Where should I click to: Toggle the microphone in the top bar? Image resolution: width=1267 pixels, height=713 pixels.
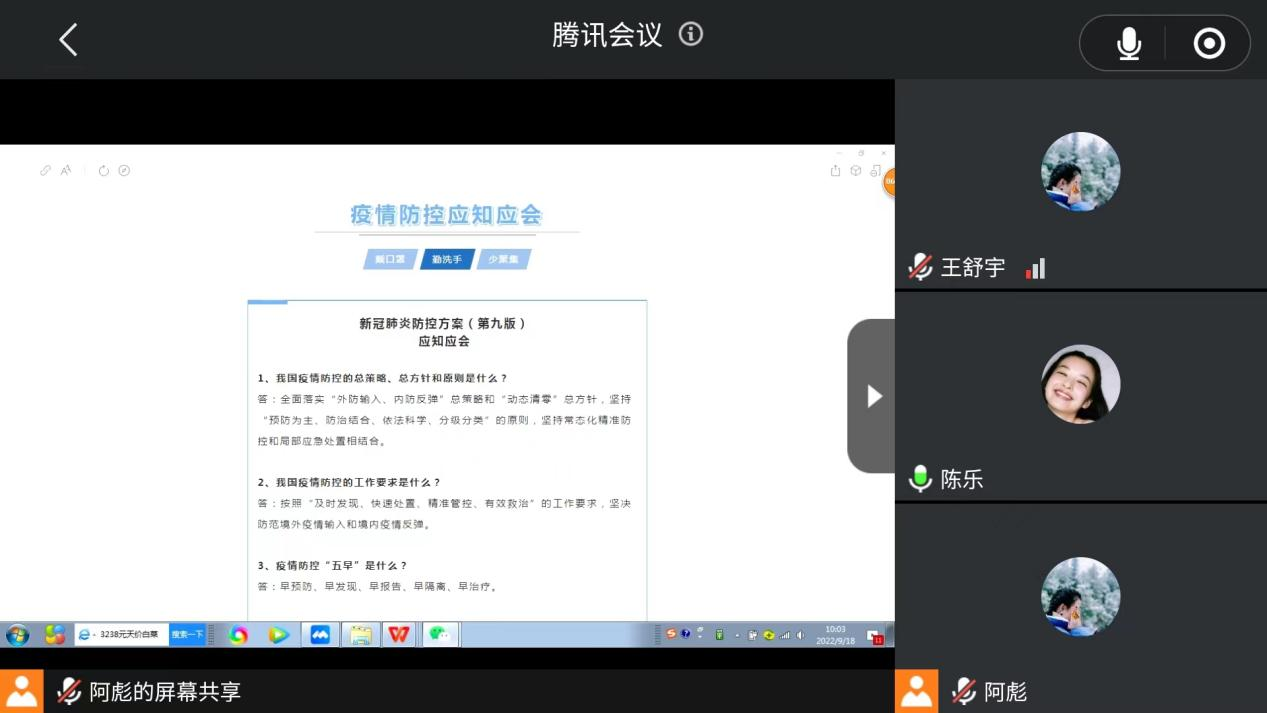pos(1128,44)
